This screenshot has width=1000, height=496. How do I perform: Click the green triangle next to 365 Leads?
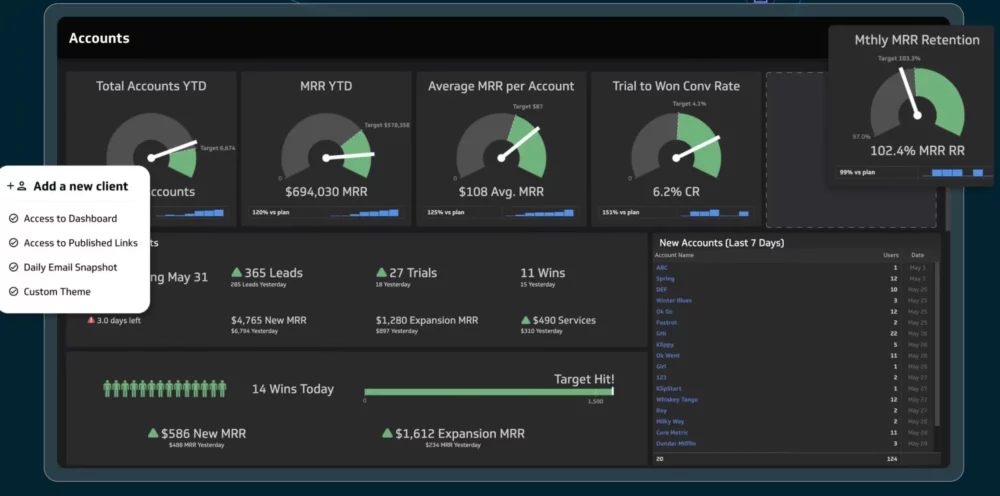[x=237, y=272]
